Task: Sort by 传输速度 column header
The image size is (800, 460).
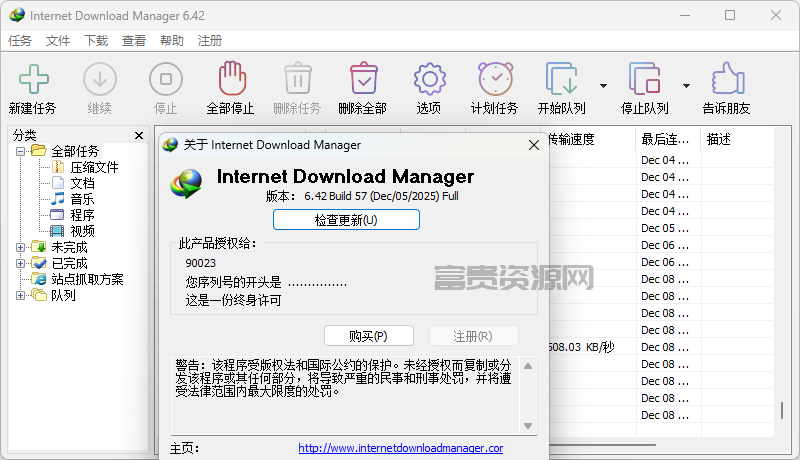Action: (591, 139)
